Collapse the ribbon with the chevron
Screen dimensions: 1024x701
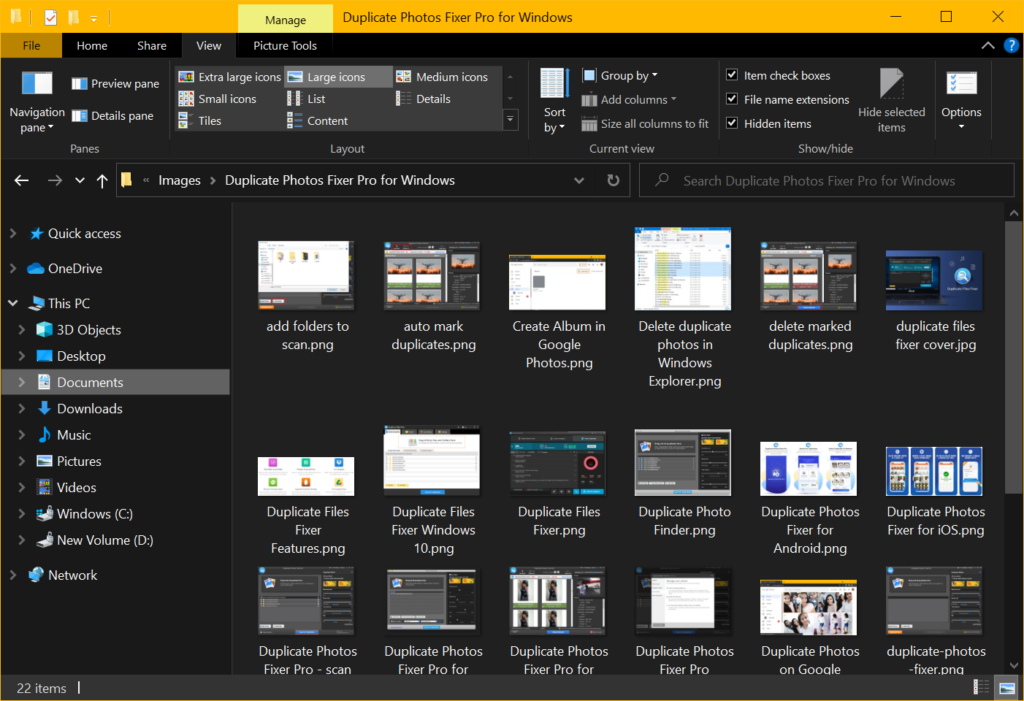tap(987, 45)
